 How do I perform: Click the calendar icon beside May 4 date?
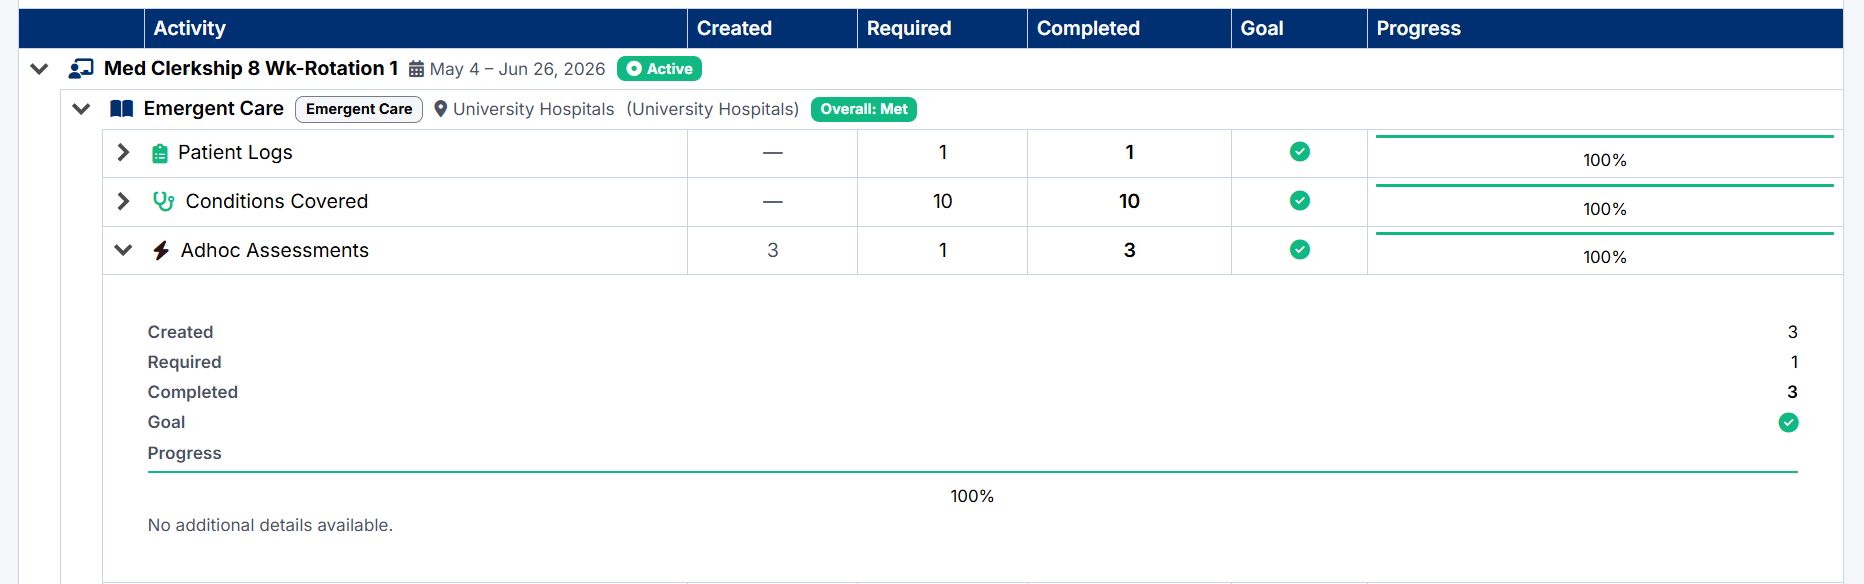[416, 70]
